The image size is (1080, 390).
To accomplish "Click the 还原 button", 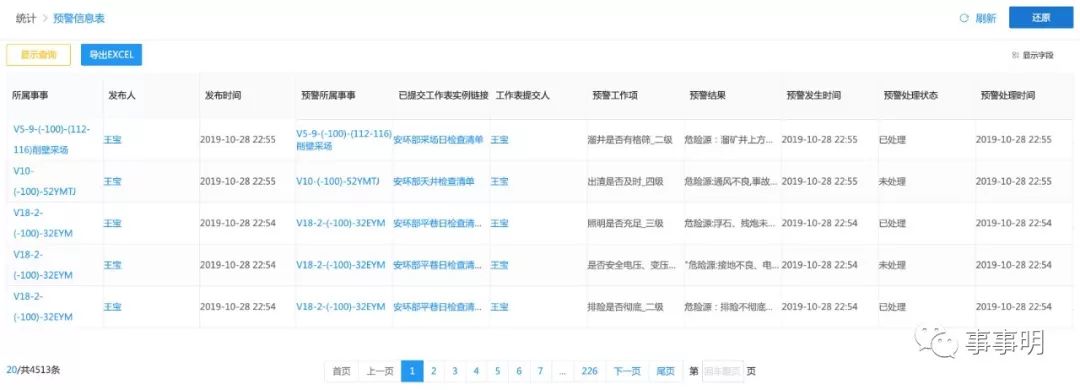I will coord(1041,18).
